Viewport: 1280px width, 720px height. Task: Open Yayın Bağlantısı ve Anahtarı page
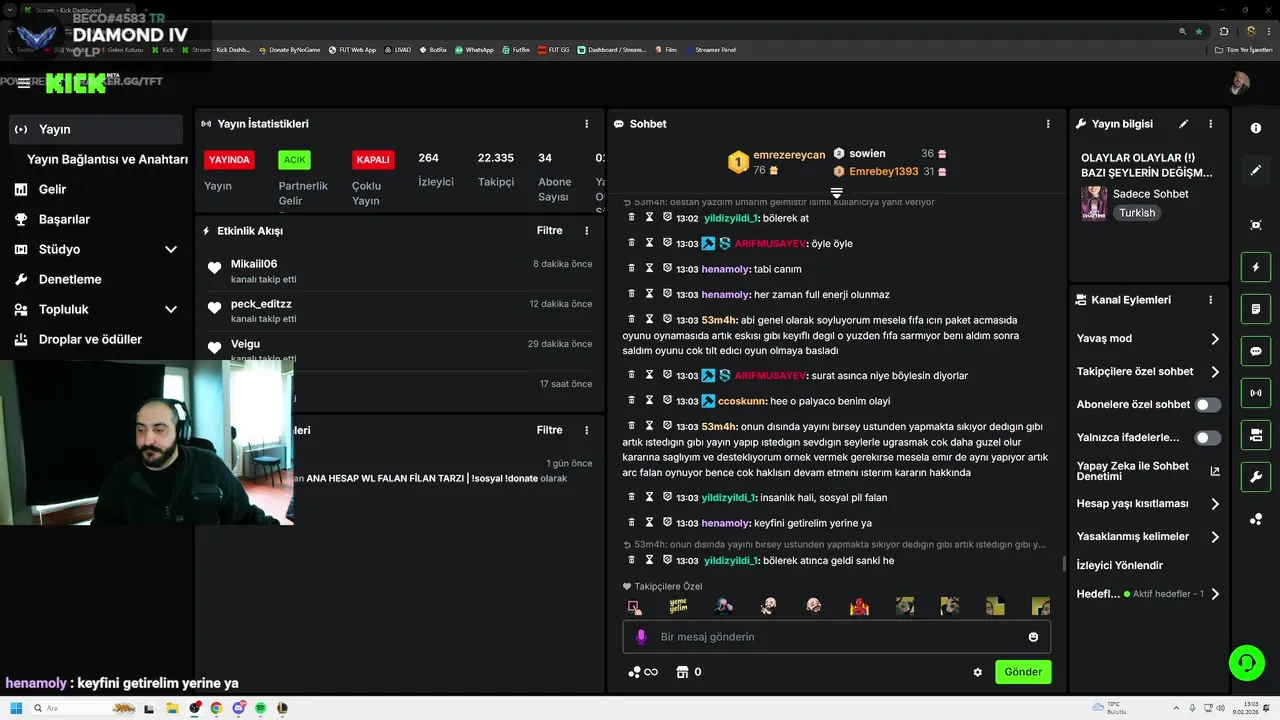pos(107,159)
